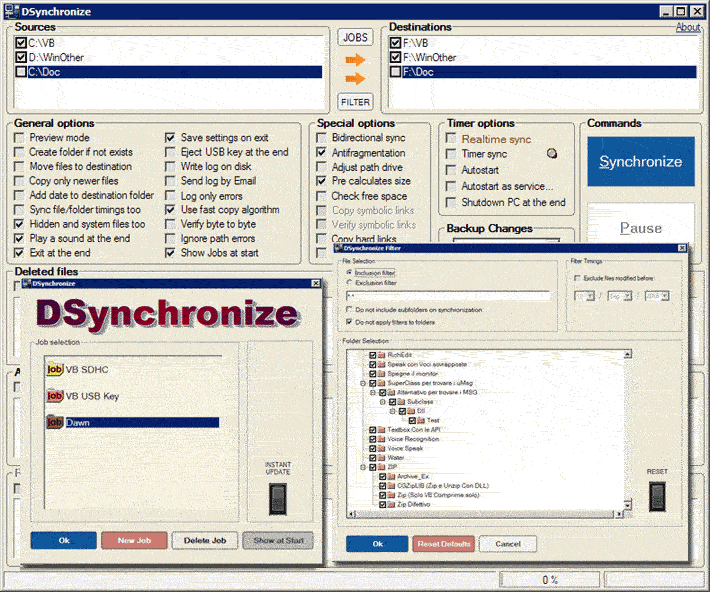
Task: Click folder icon of Spegne il monitor
Action: pyautogui.click(x=381, y=374)
